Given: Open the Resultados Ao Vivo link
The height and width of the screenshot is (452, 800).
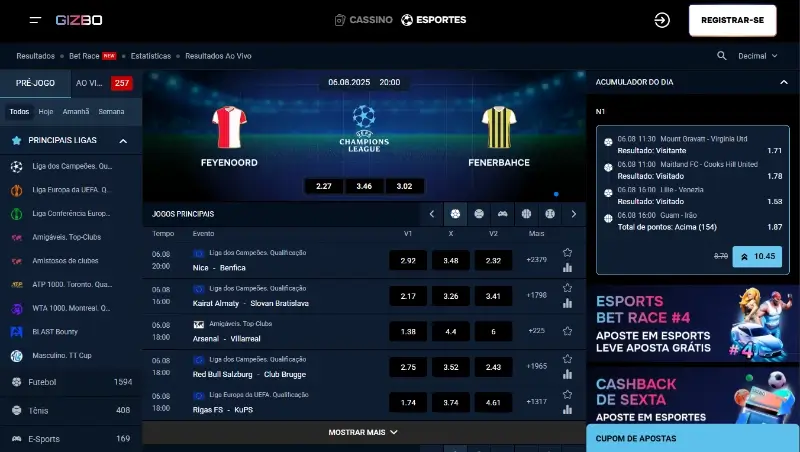Looking at the screenshot, I should click(218, 56).
